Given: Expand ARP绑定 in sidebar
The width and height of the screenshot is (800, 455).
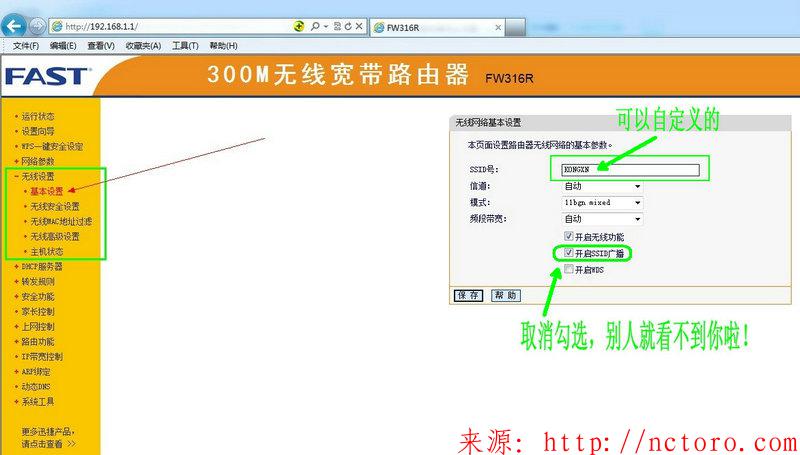Looking at the screenshot, I should point(36,372).
